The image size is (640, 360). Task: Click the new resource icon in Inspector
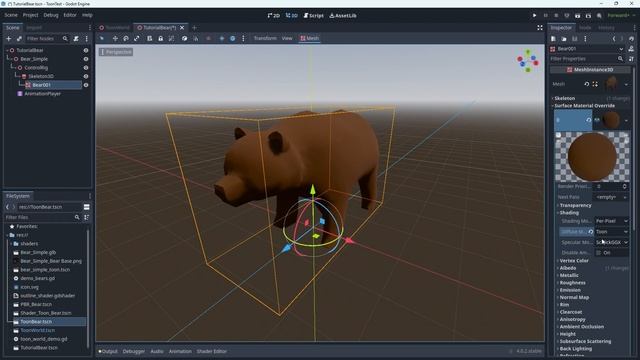[553, 39]
